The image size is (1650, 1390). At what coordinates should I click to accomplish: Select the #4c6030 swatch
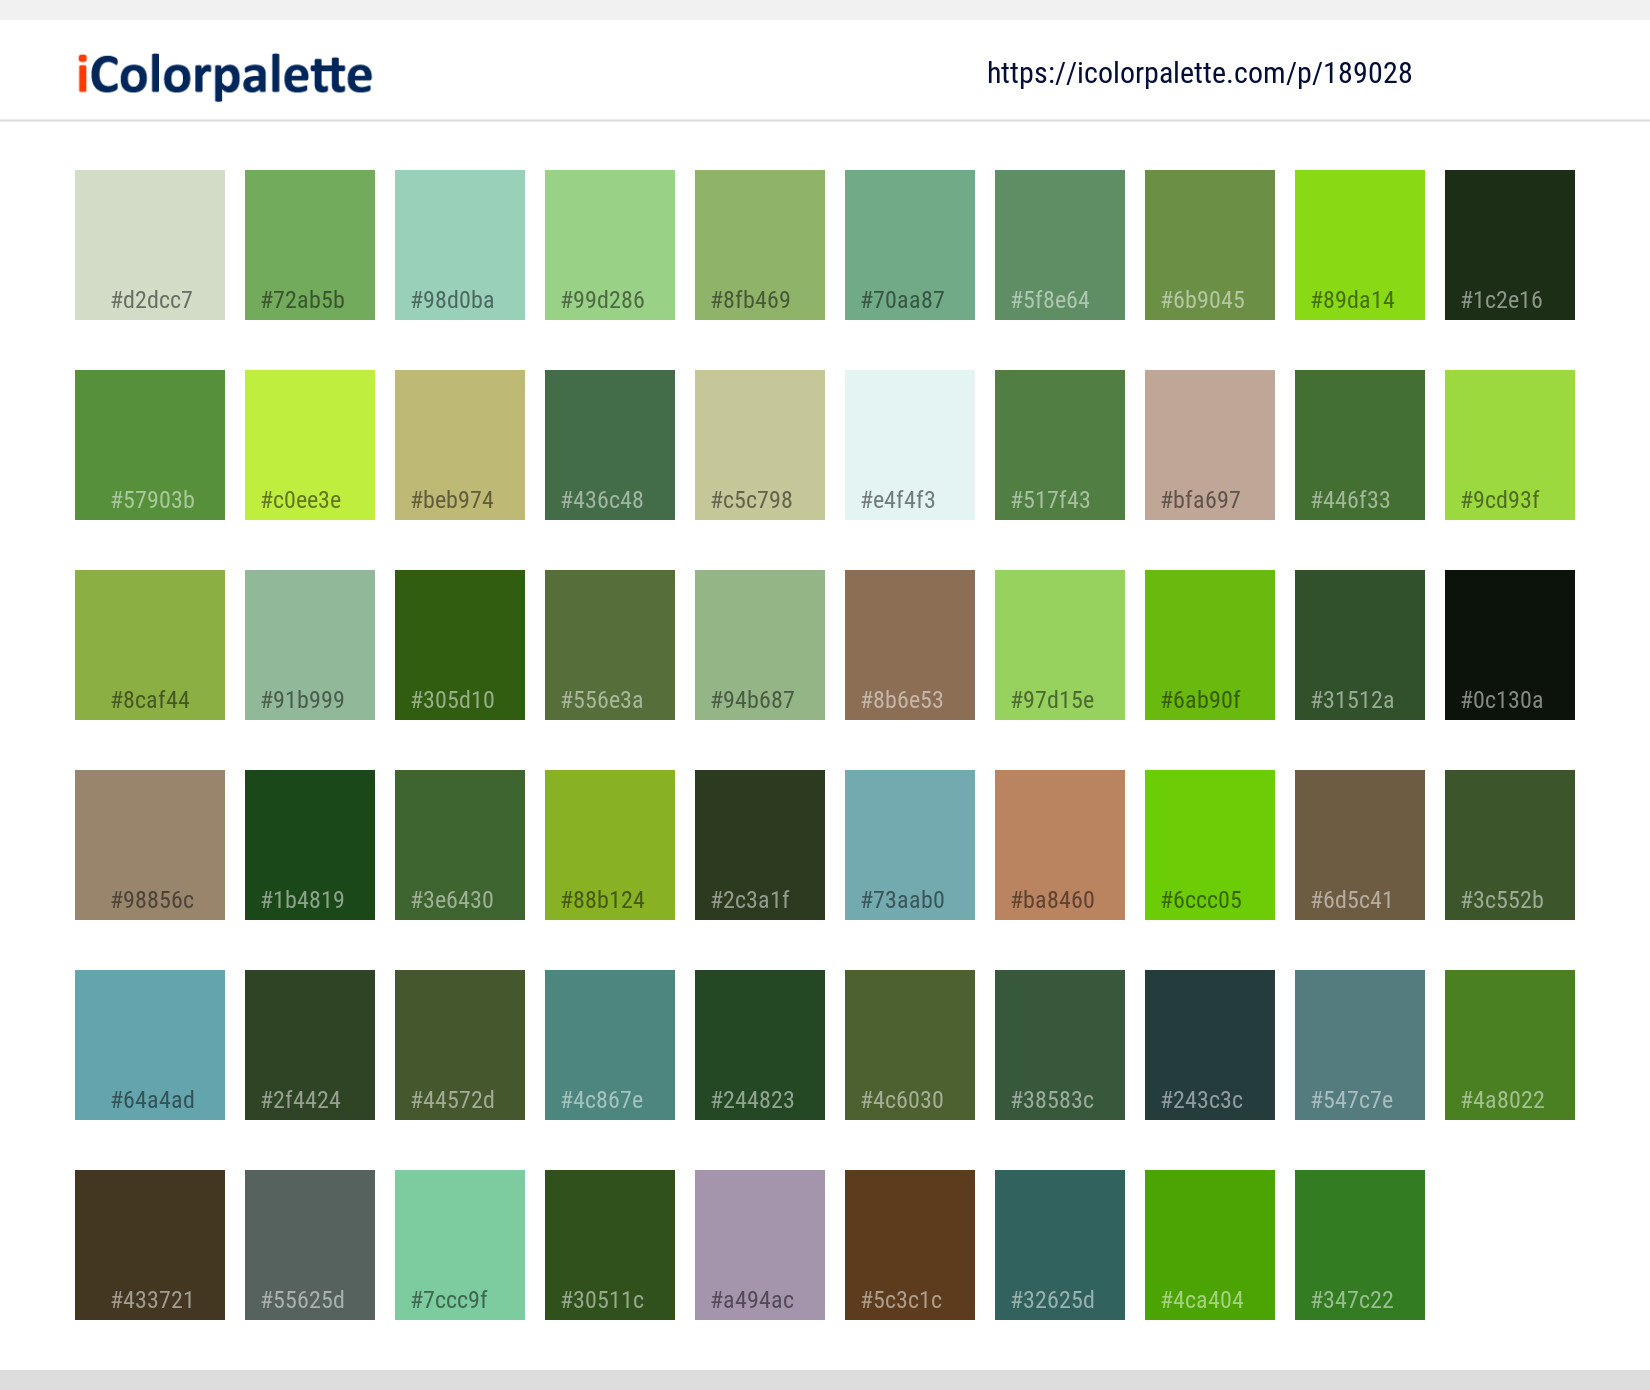pos(910,1045)
